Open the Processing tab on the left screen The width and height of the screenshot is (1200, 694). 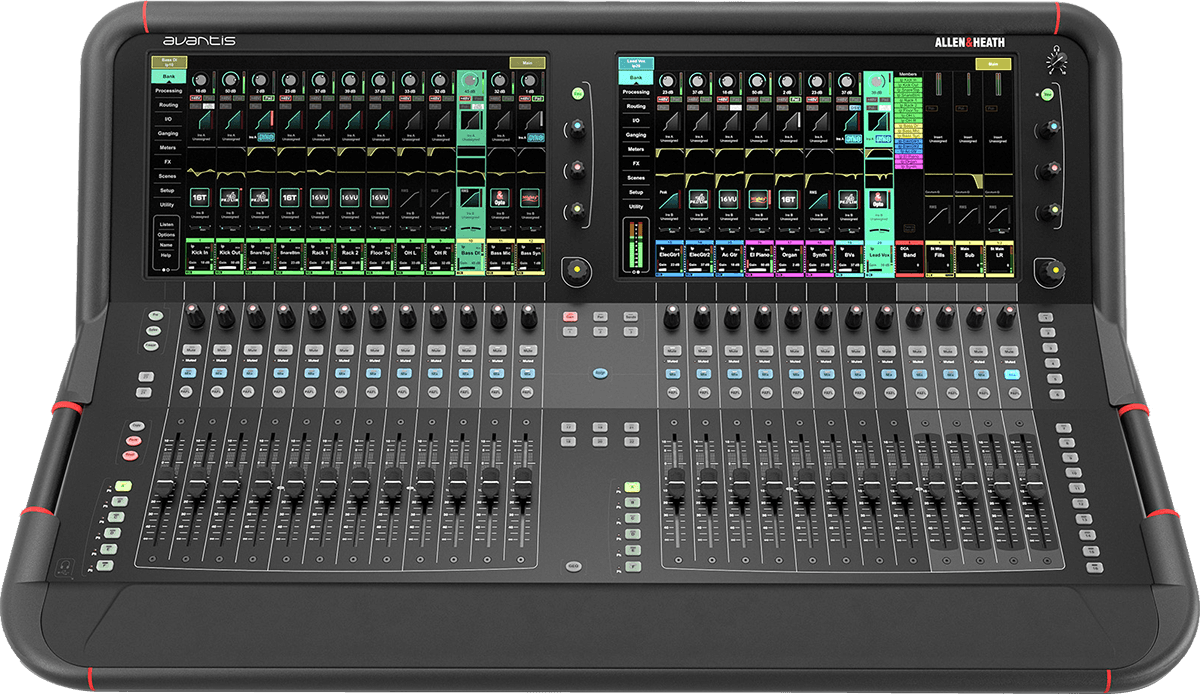(168, 90)
